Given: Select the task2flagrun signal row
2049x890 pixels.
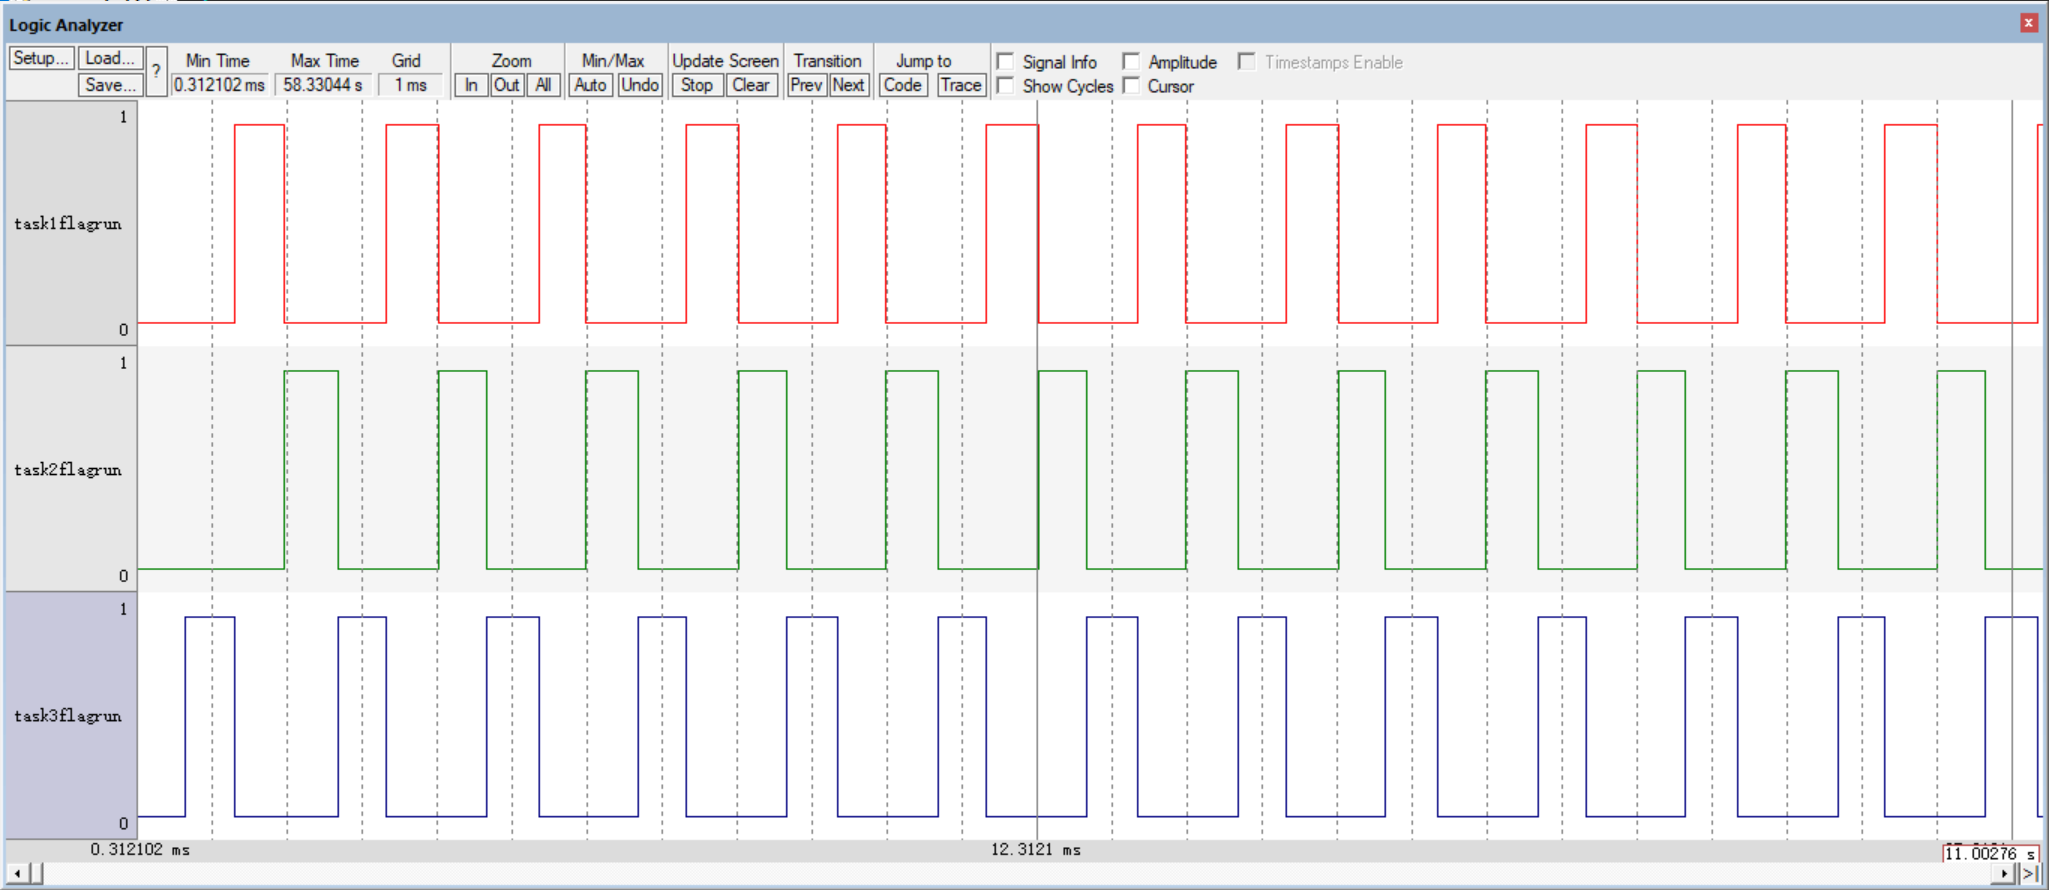Looking at the screenshot, I should pyautogui.click(x=71, y=469).
